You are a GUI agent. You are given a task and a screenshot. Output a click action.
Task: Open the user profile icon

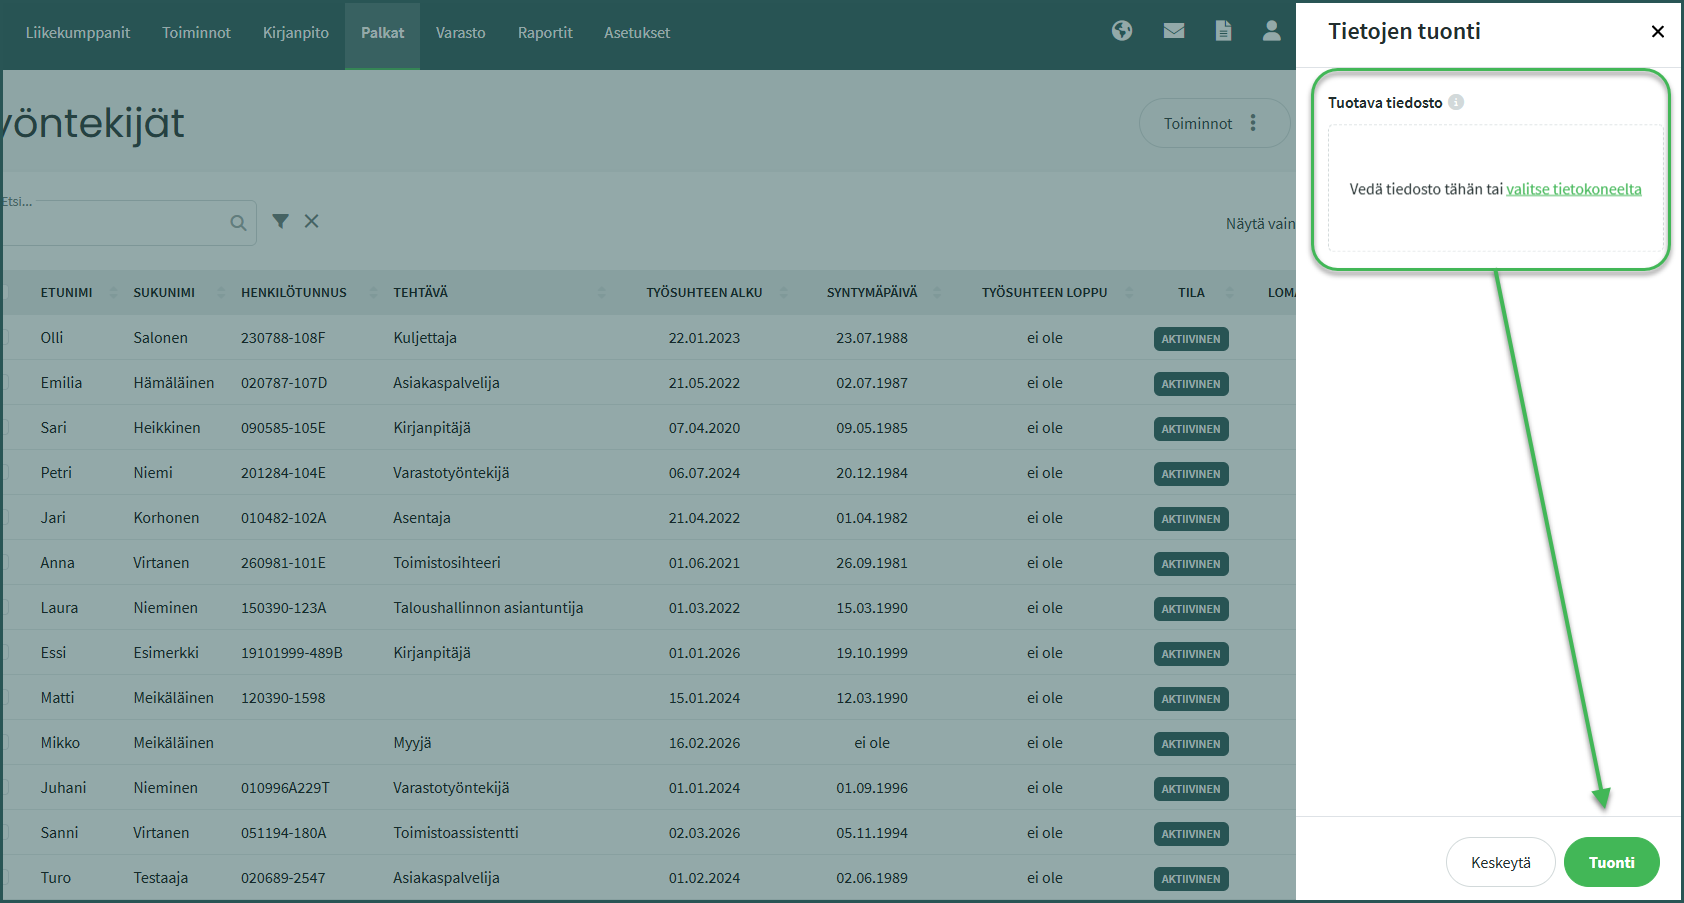click(1271, 31)
